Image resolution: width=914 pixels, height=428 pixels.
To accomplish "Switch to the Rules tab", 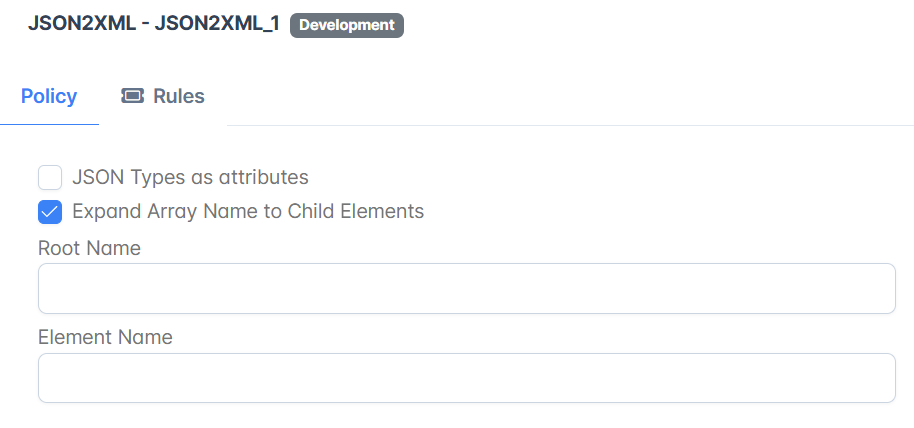I will (163, 96).
